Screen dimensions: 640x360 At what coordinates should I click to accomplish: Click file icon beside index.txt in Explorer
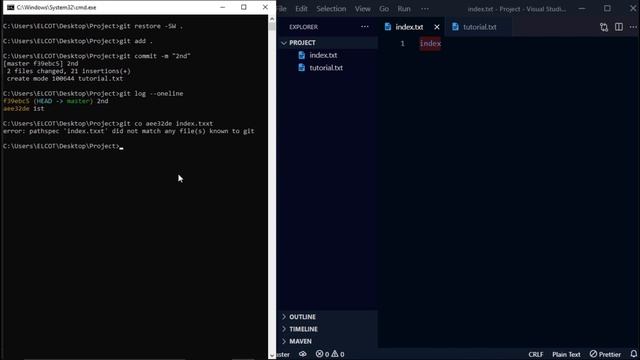302,55
